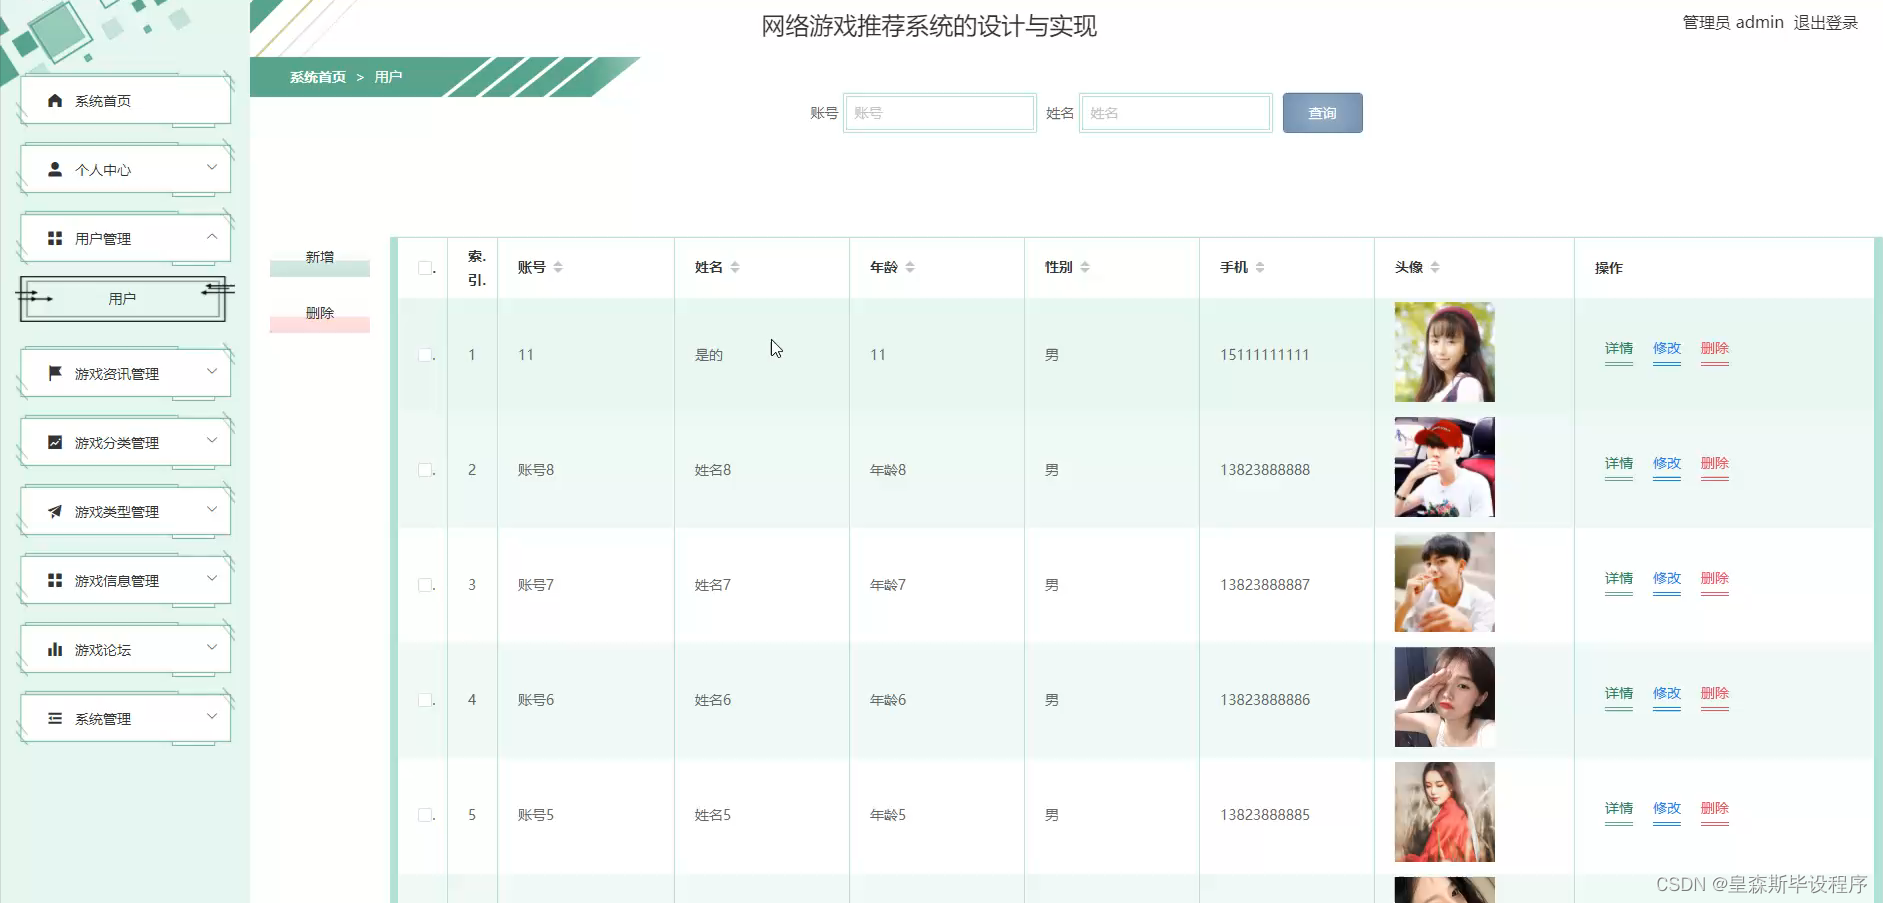The width and height of the screenshot is (1883, 903).
Task: Click the 系统管理 list icon
Action: (53, 717)
